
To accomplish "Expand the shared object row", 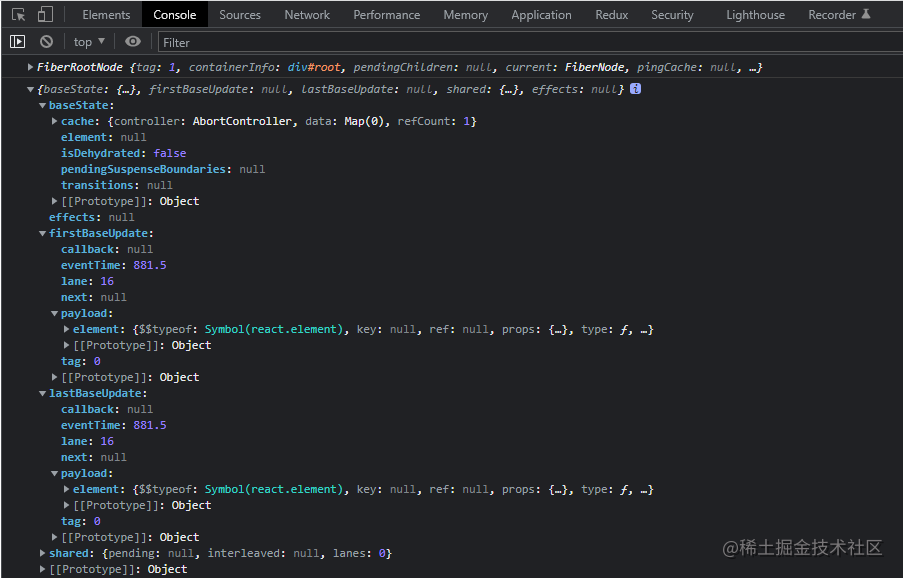I will point(42,553).
